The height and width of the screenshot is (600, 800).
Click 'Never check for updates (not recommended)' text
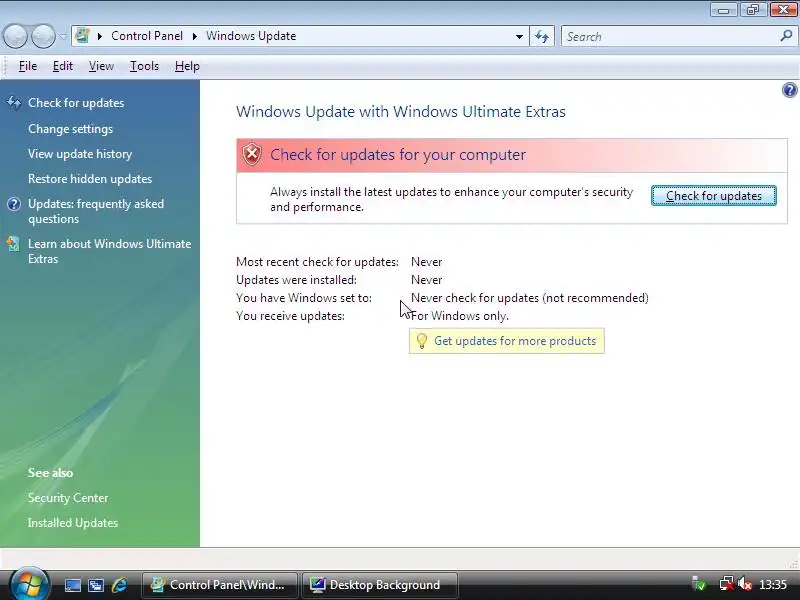(530, 298)
